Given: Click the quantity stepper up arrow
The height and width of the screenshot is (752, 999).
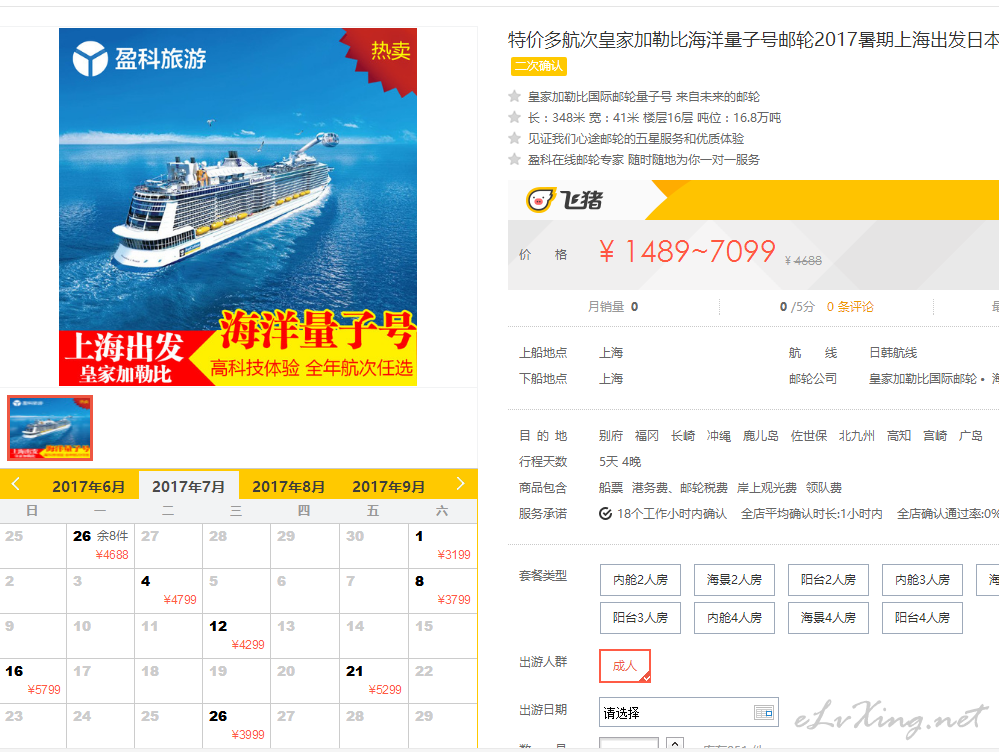Looking at the screenshot, I should coord(675,743).
